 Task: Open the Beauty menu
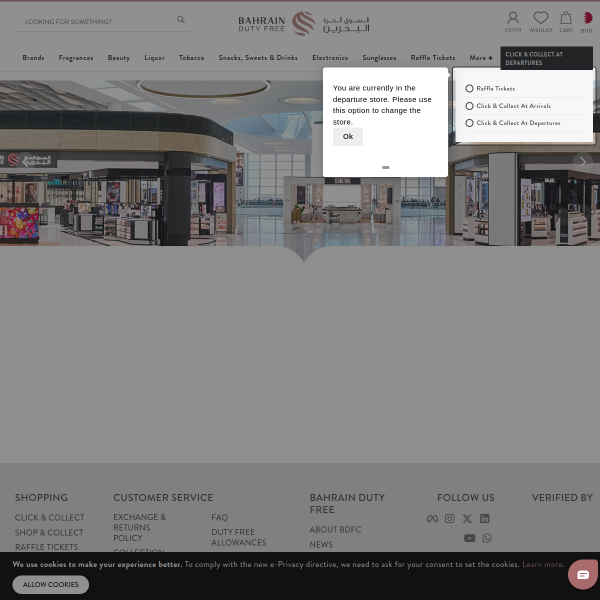119,58
